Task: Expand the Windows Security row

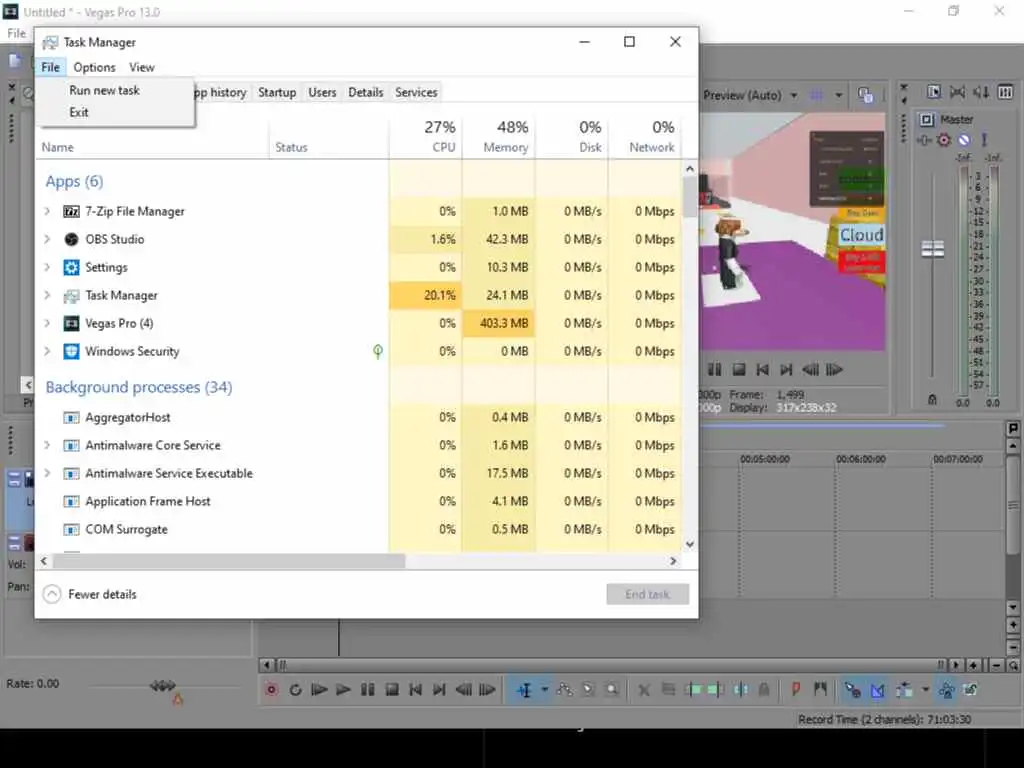Action: point(47,351)
